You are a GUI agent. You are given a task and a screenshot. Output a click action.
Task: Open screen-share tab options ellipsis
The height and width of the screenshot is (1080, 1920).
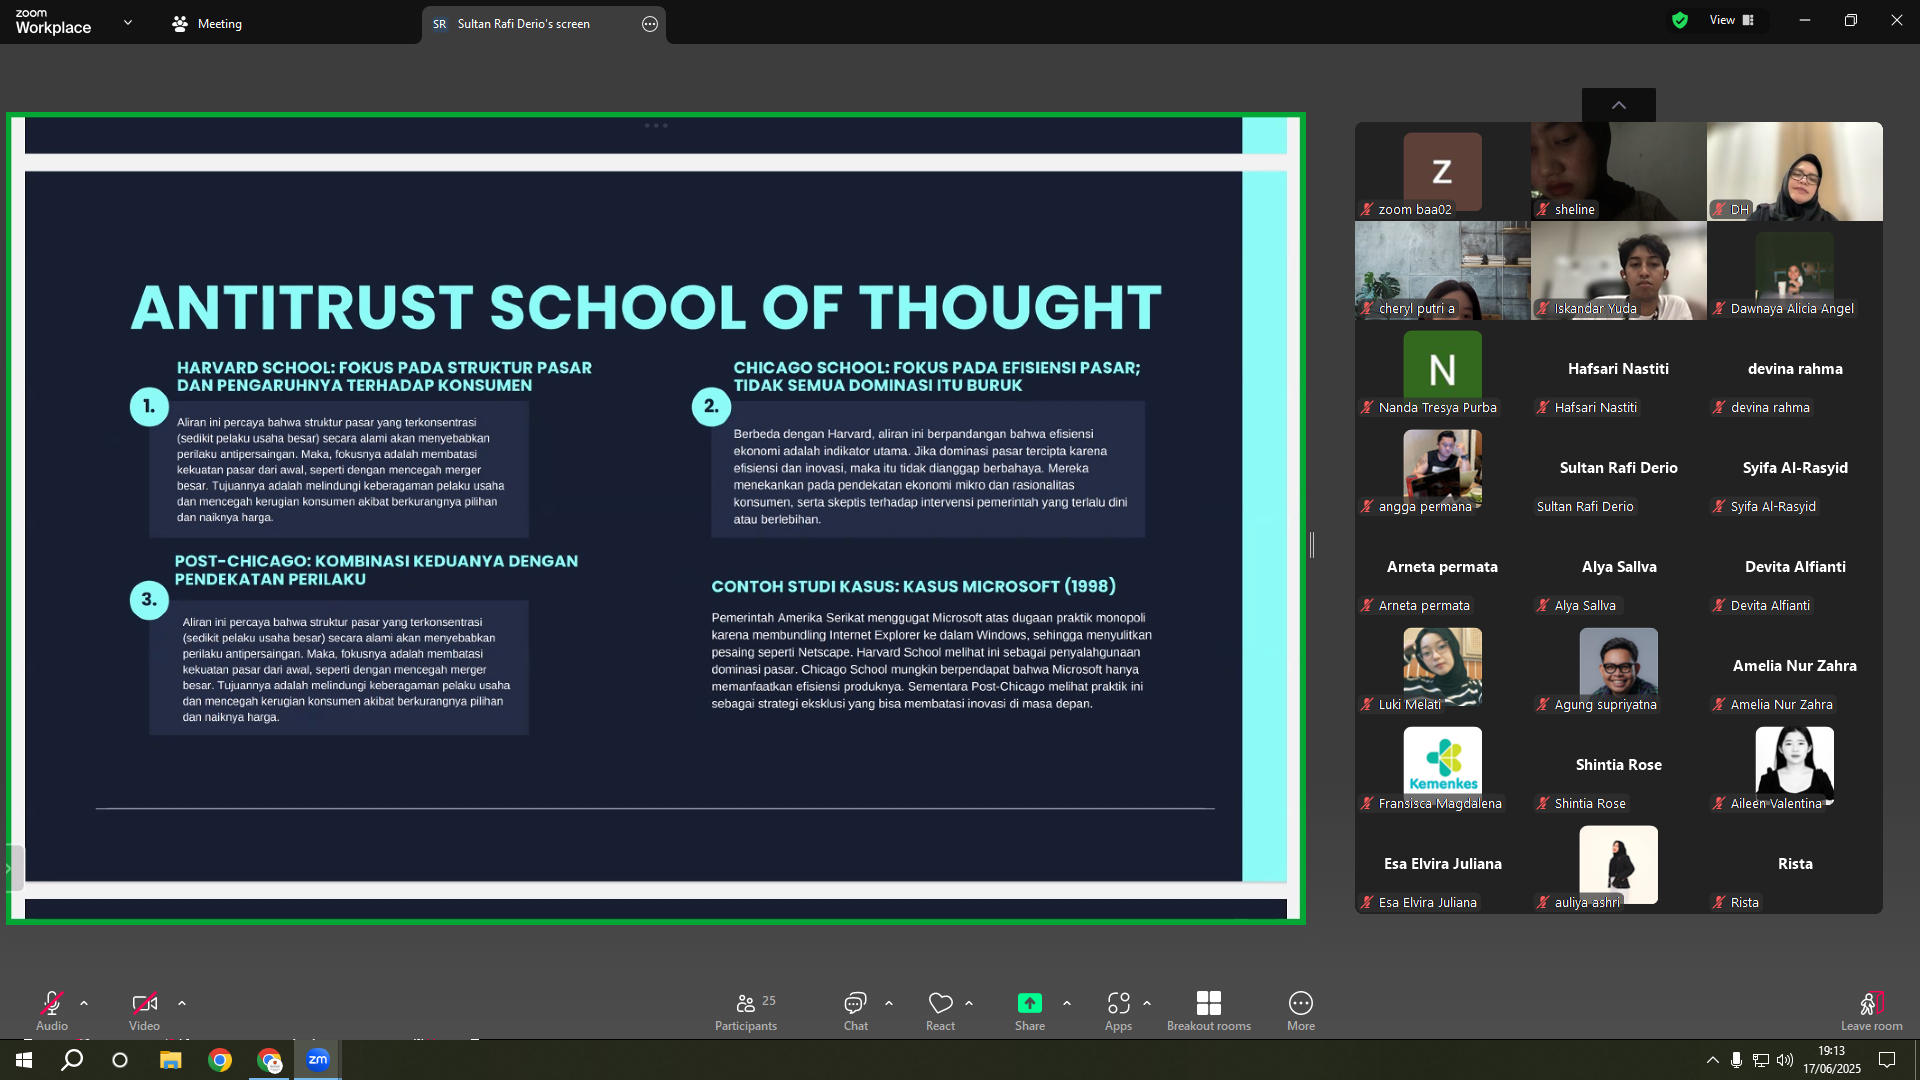650,24
